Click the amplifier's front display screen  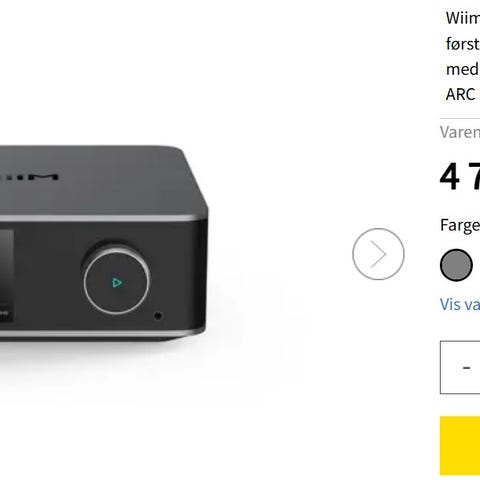click(7, 275)
